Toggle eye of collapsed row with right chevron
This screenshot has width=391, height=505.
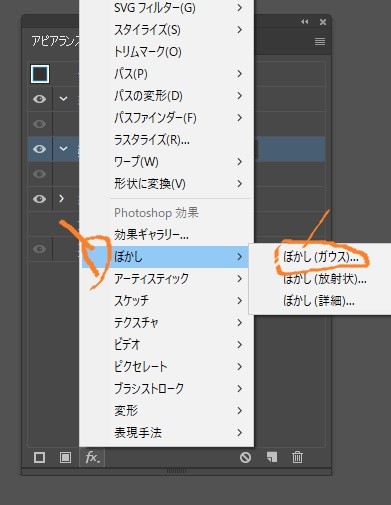[x=40, y=199]
